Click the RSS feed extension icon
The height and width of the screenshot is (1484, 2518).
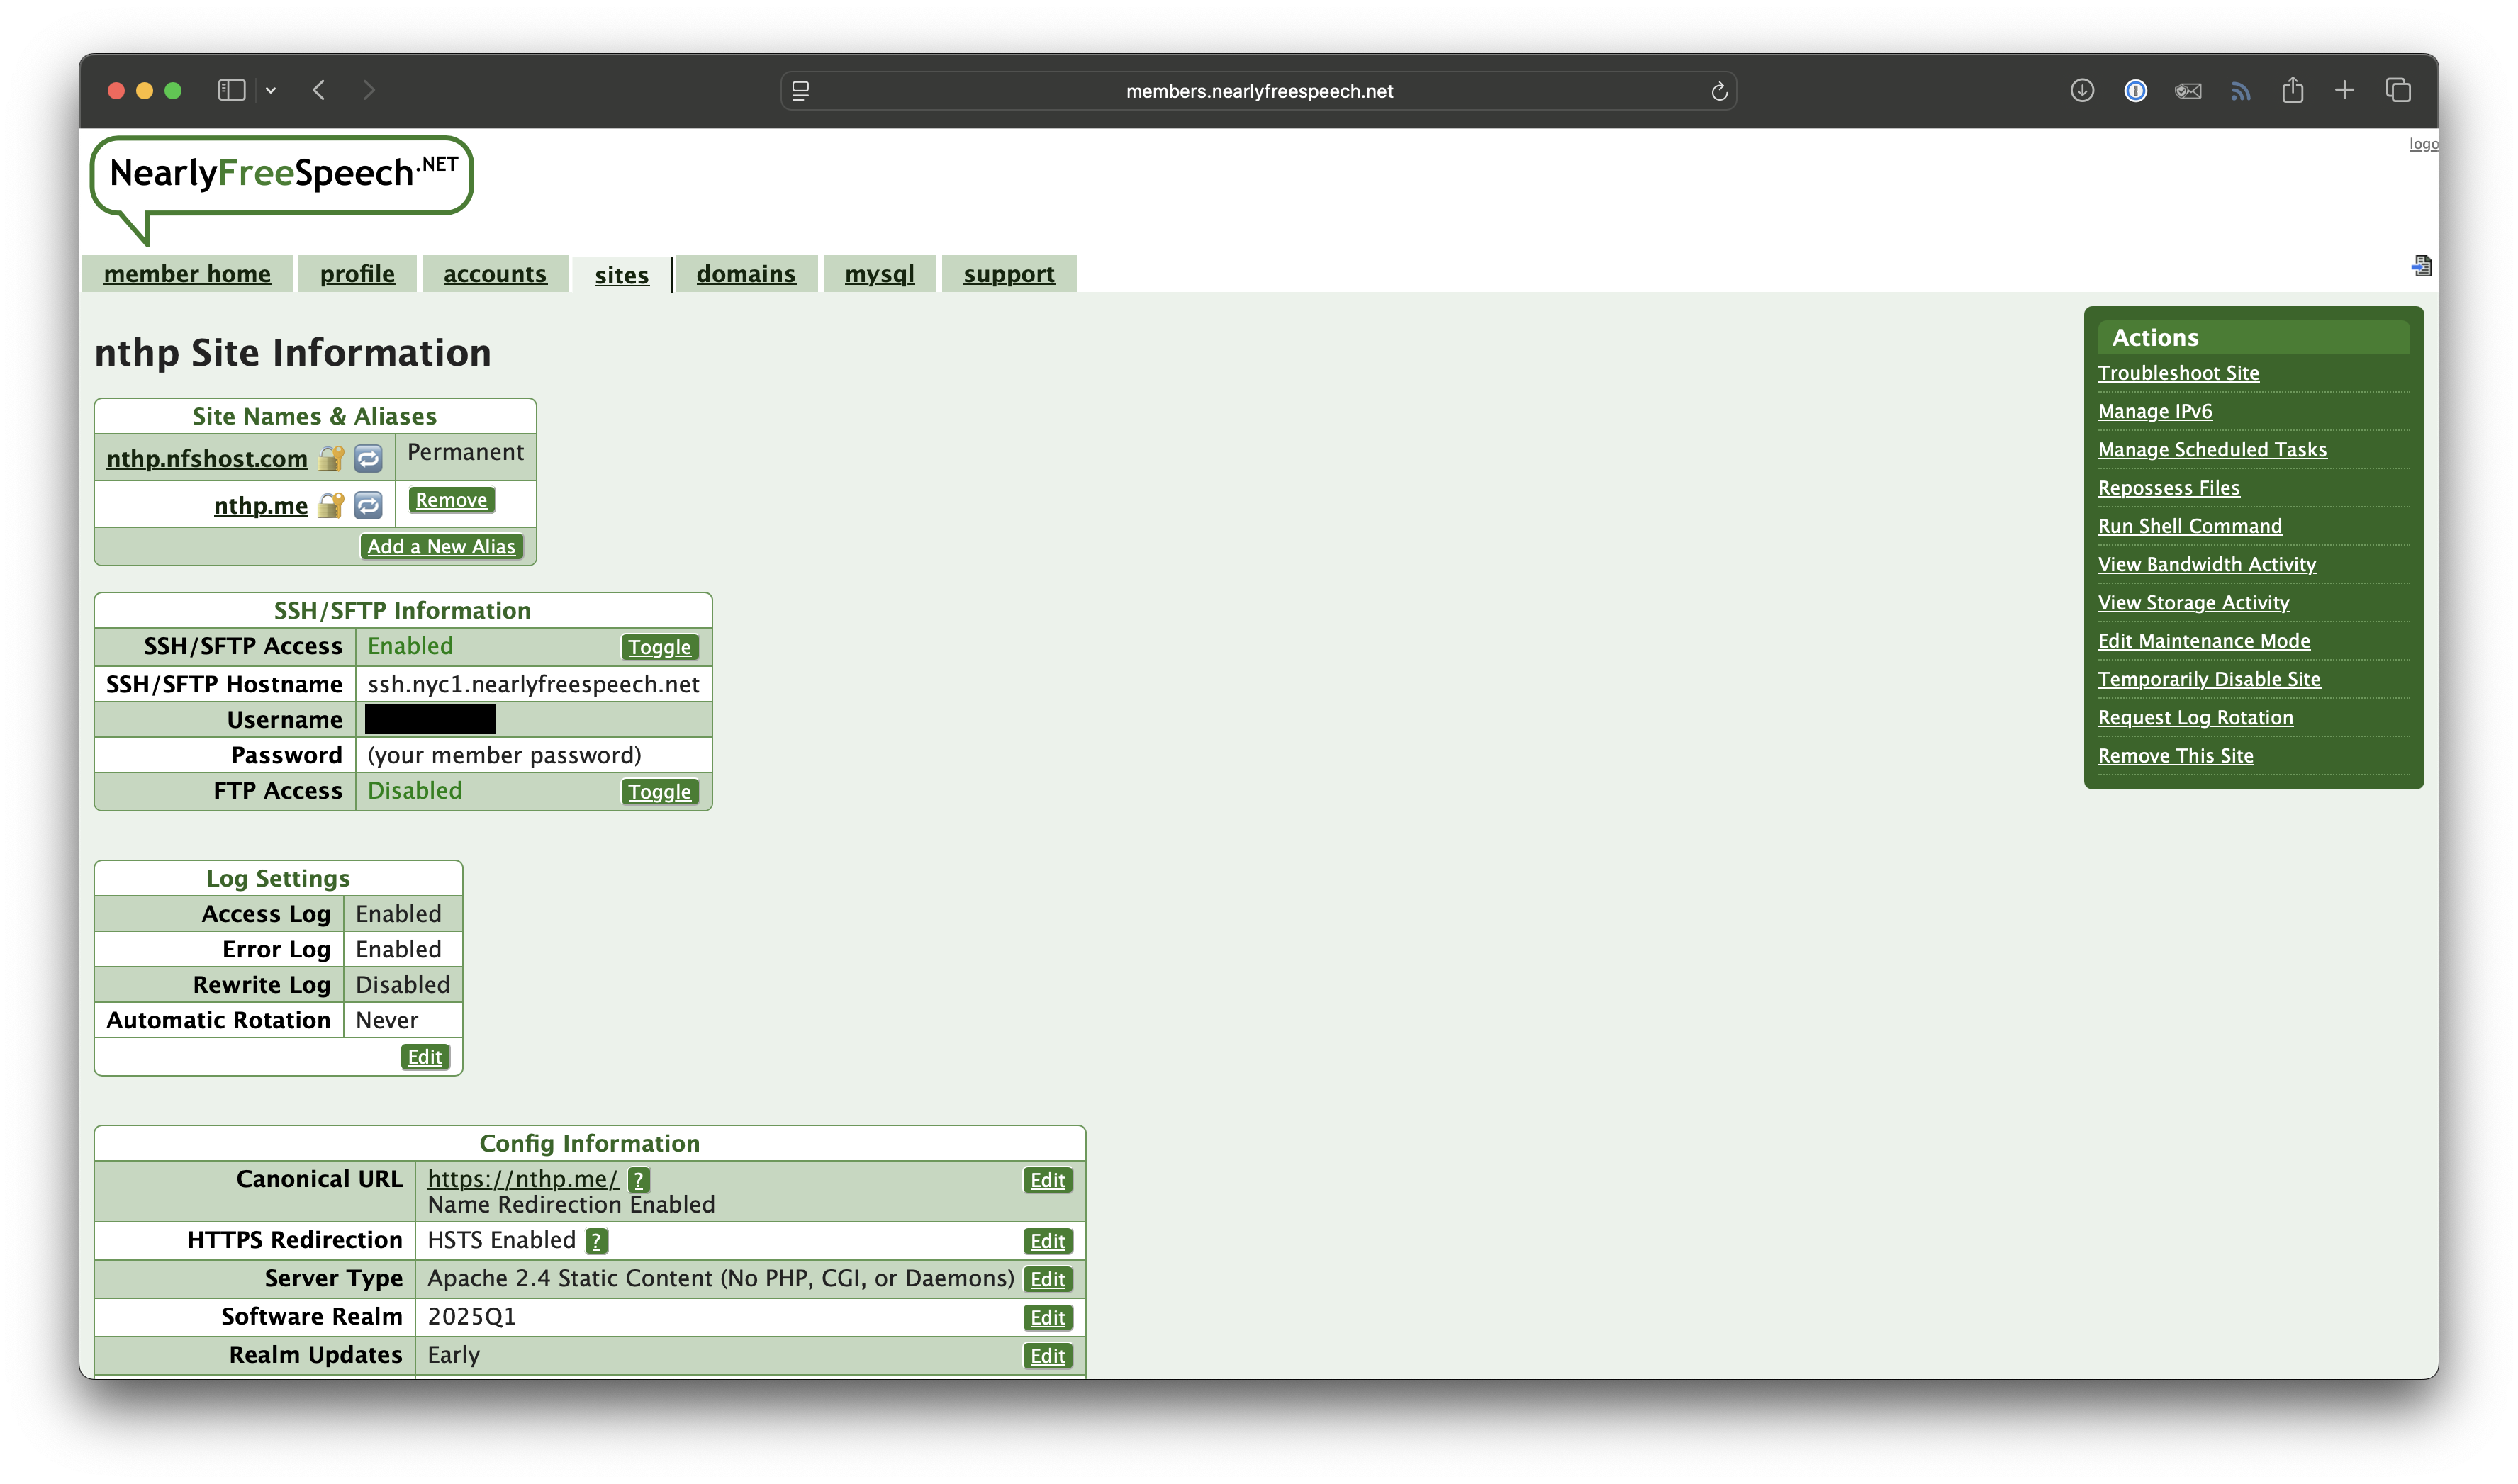pyautogui.click(x=2240, y=91)
